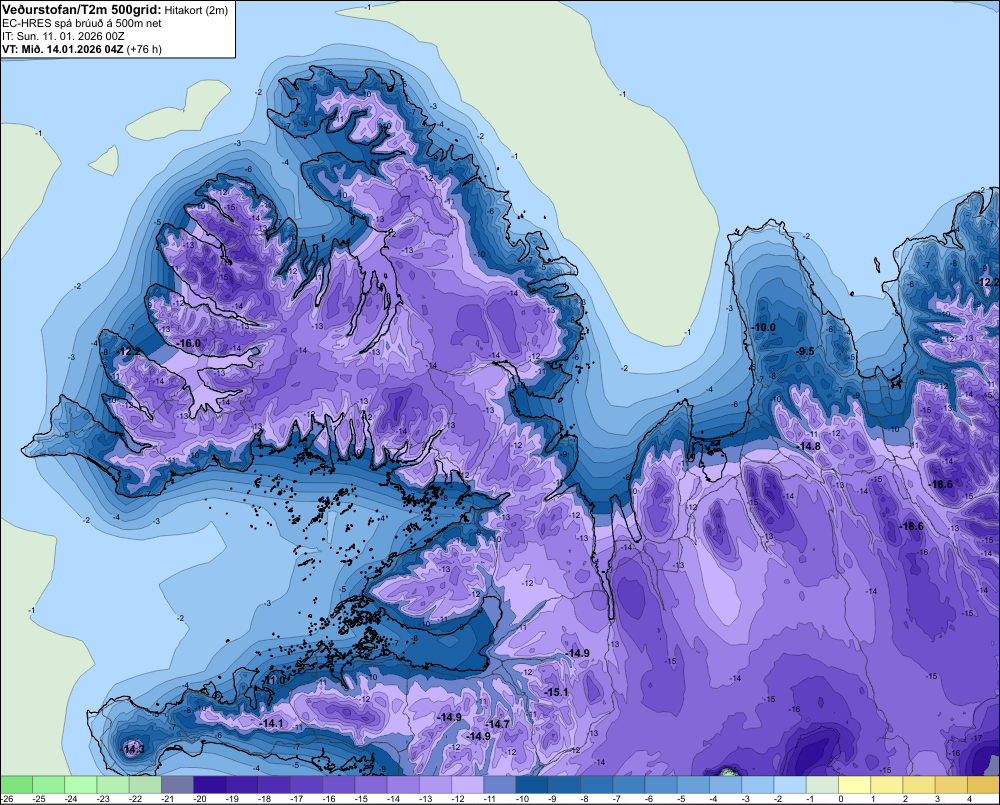Pick the legend swatch labeled 2
1000x805 pixels.
pos(918,784)
